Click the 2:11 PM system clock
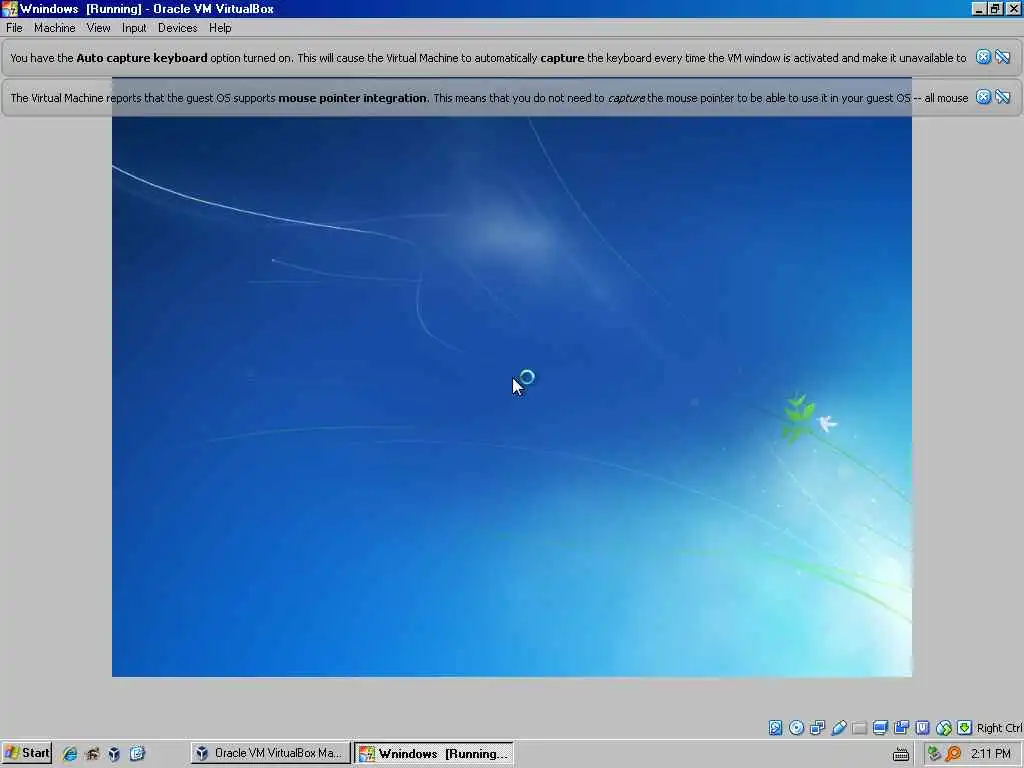1024x768 pixels. [991, 754]
